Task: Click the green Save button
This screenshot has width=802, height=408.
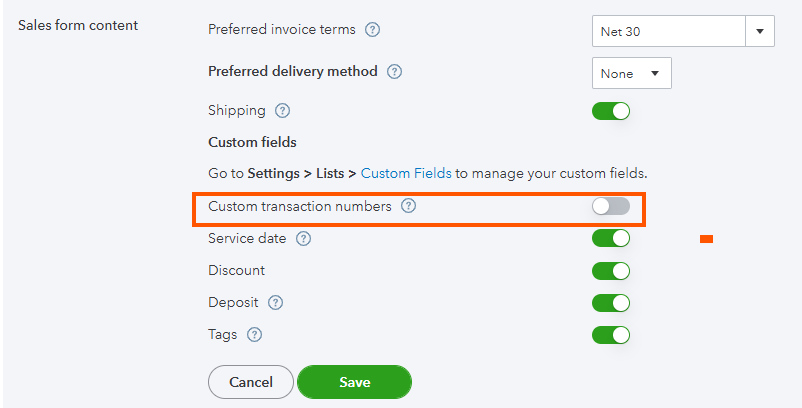Action: [354, 382]
